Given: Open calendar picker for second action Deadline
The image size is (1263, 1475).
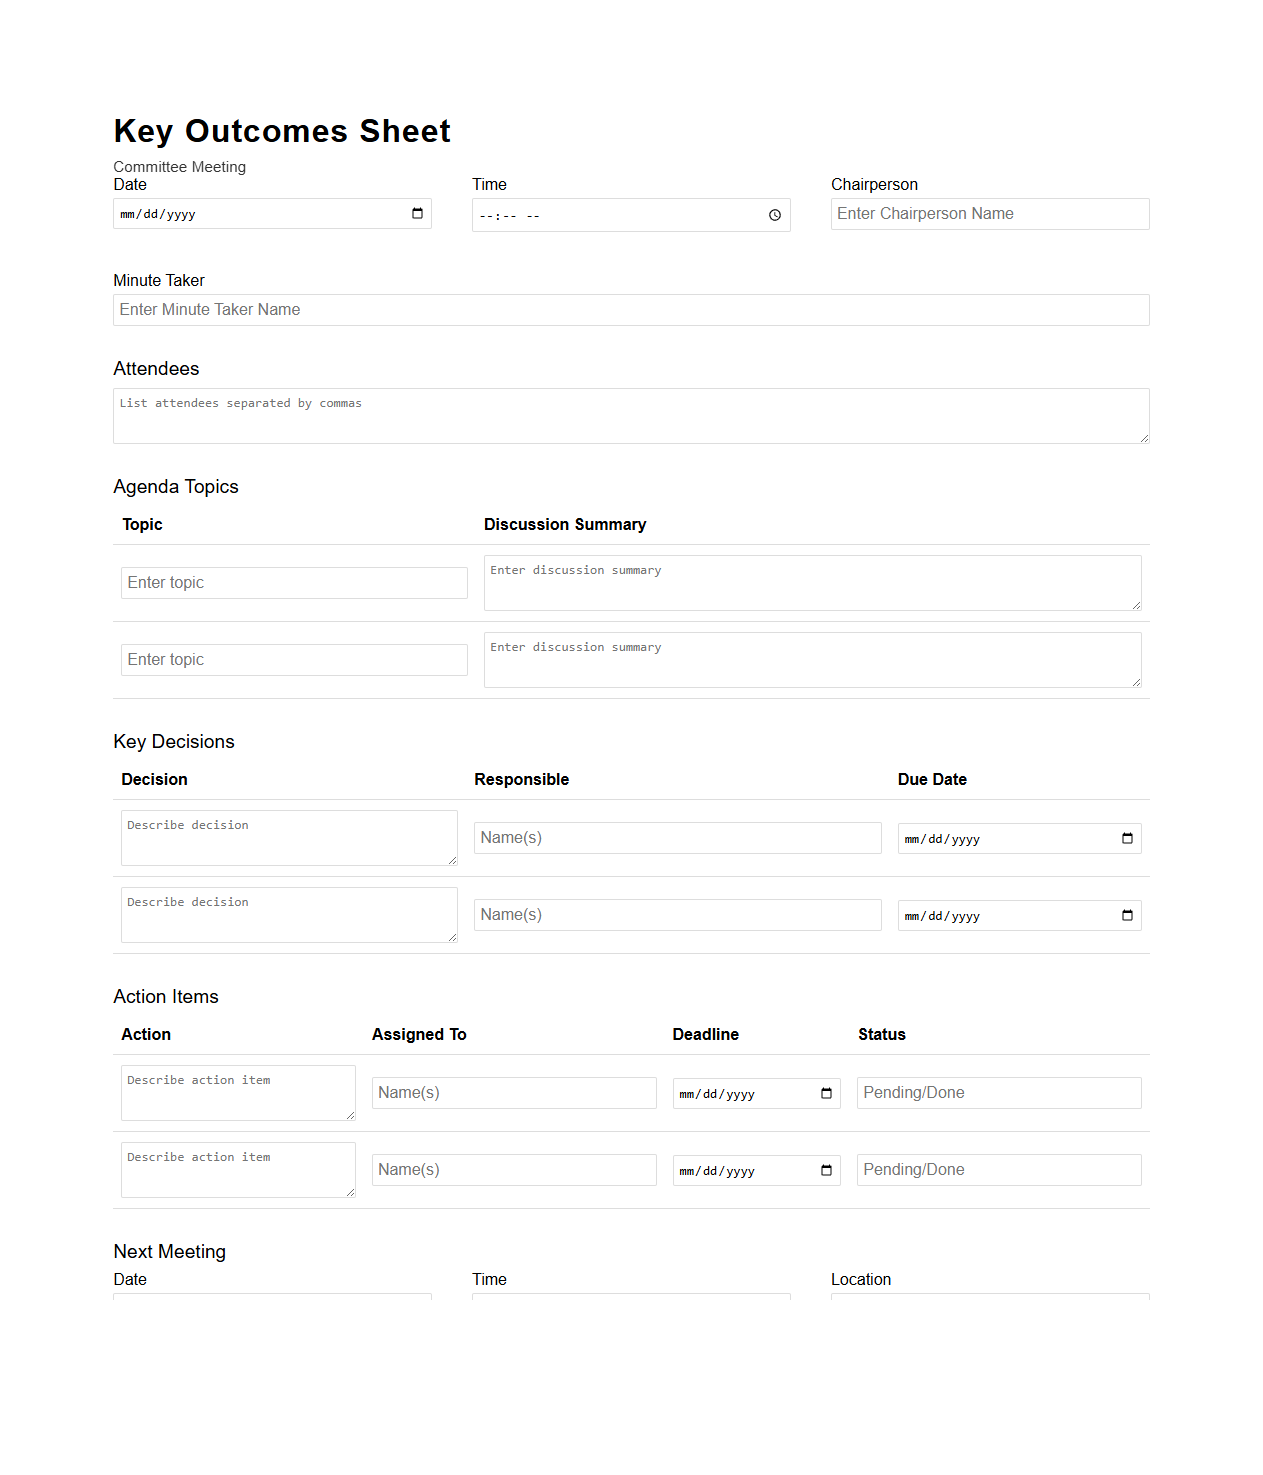Looking at the screenshot, I should pyautogui.click(x=826, y=1170).
